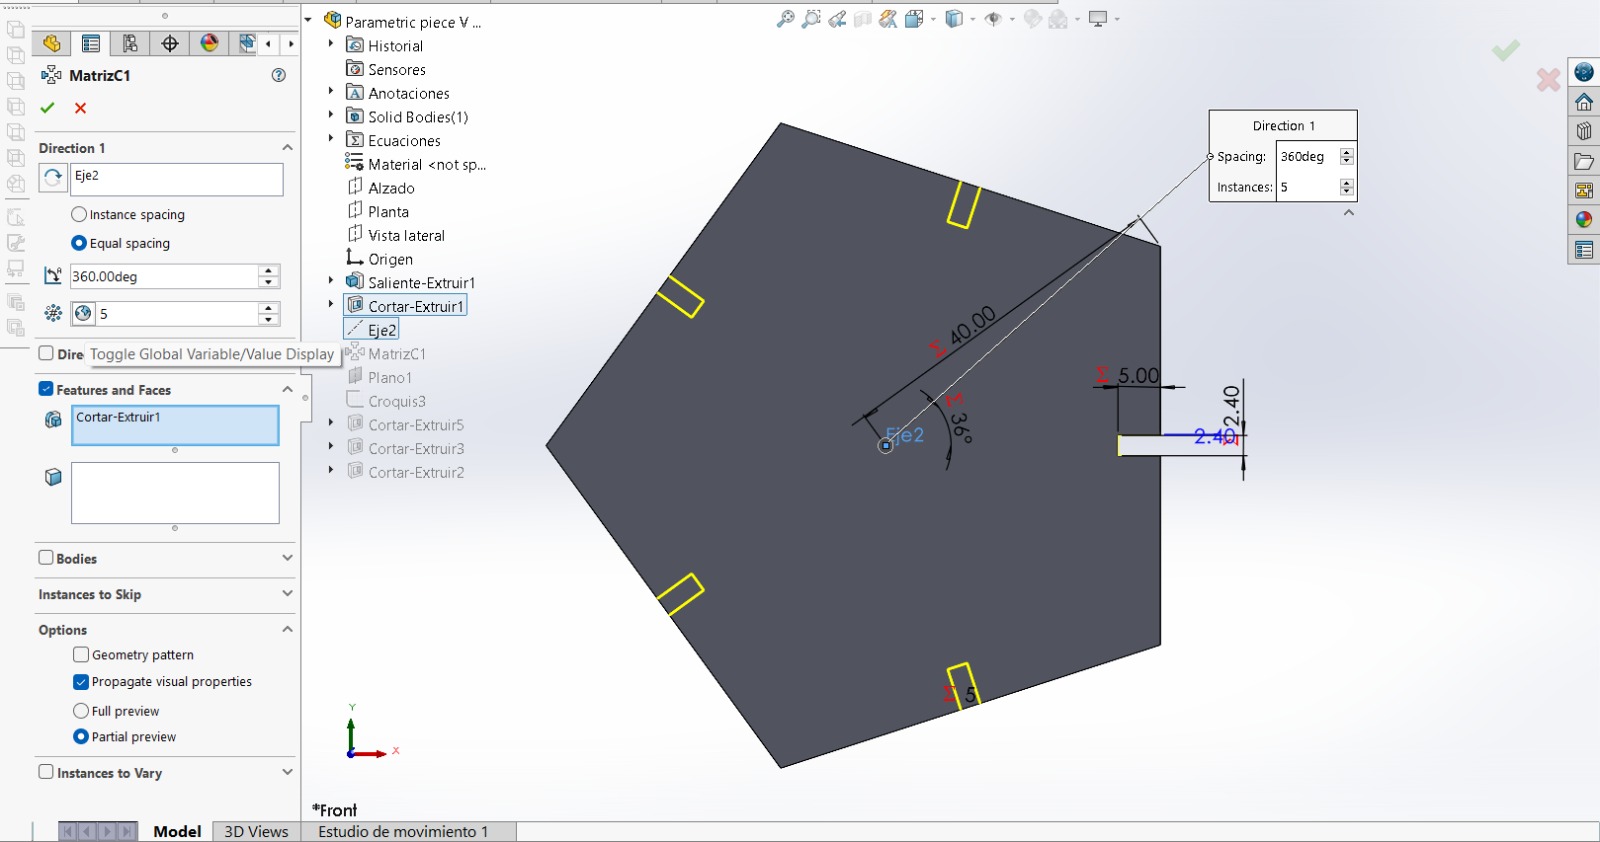Click the 360.00deg angle input field

point(164,277)
